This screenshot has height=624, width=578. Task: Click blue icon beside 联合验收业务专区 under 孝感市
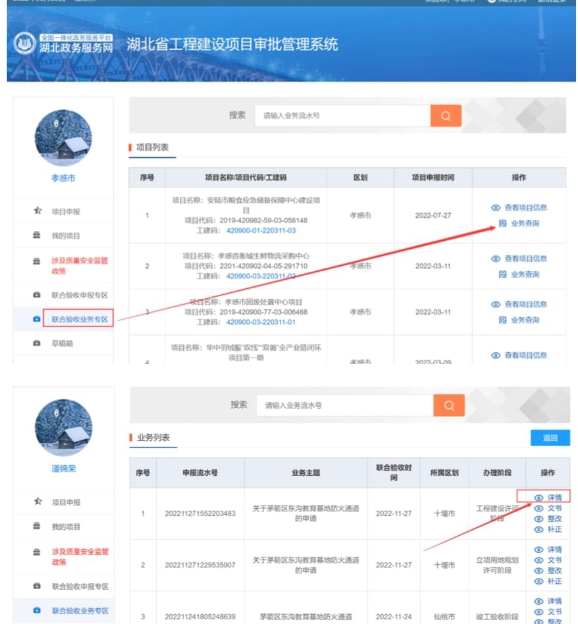click(37, 319)
